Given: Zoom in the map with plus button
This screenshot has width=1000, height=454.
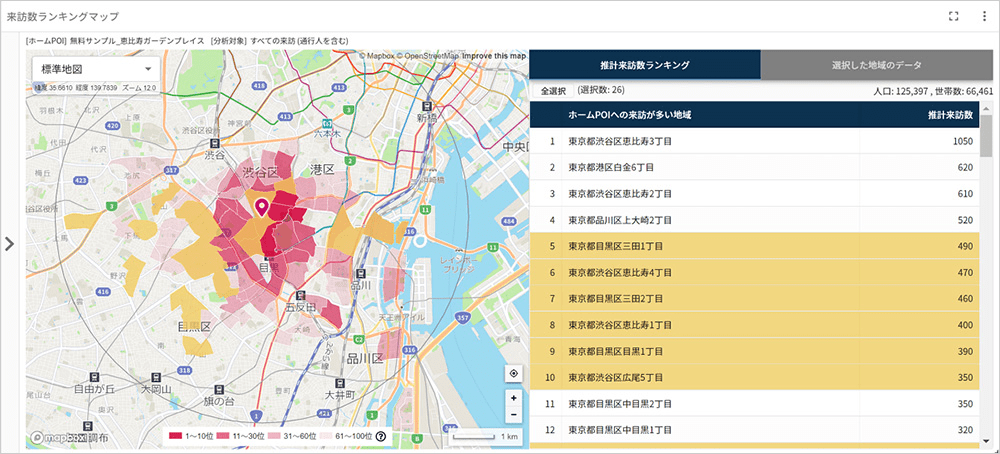Looking at the screenshot, I should [x=513, y=398].
